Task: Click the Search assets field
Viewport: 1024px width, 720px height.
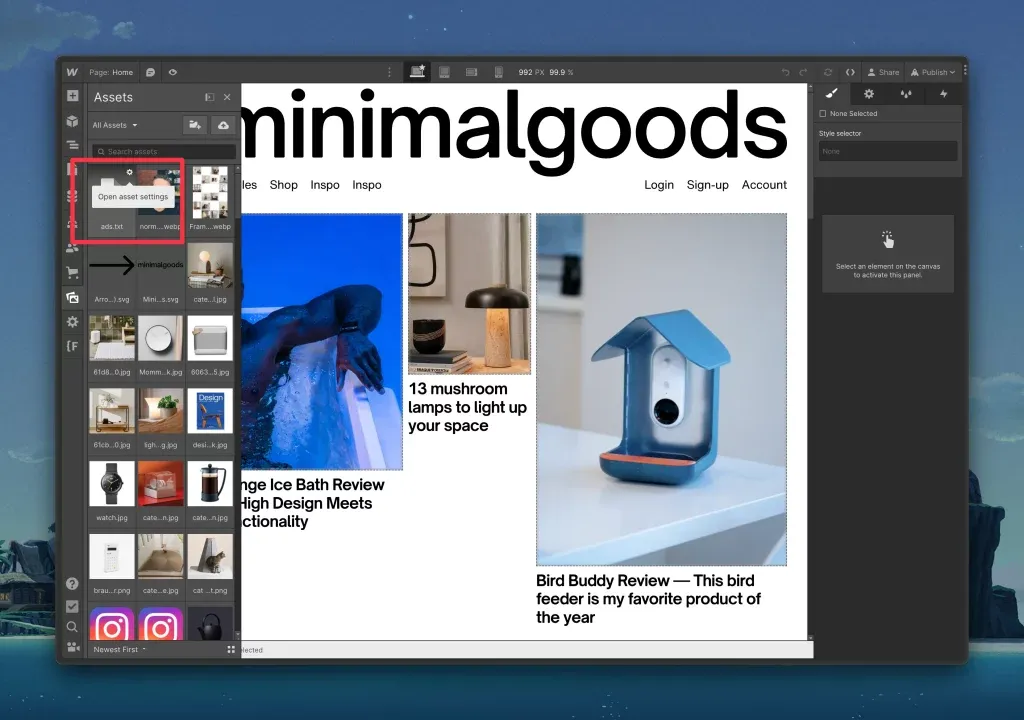Action: (x=164, y=152)
